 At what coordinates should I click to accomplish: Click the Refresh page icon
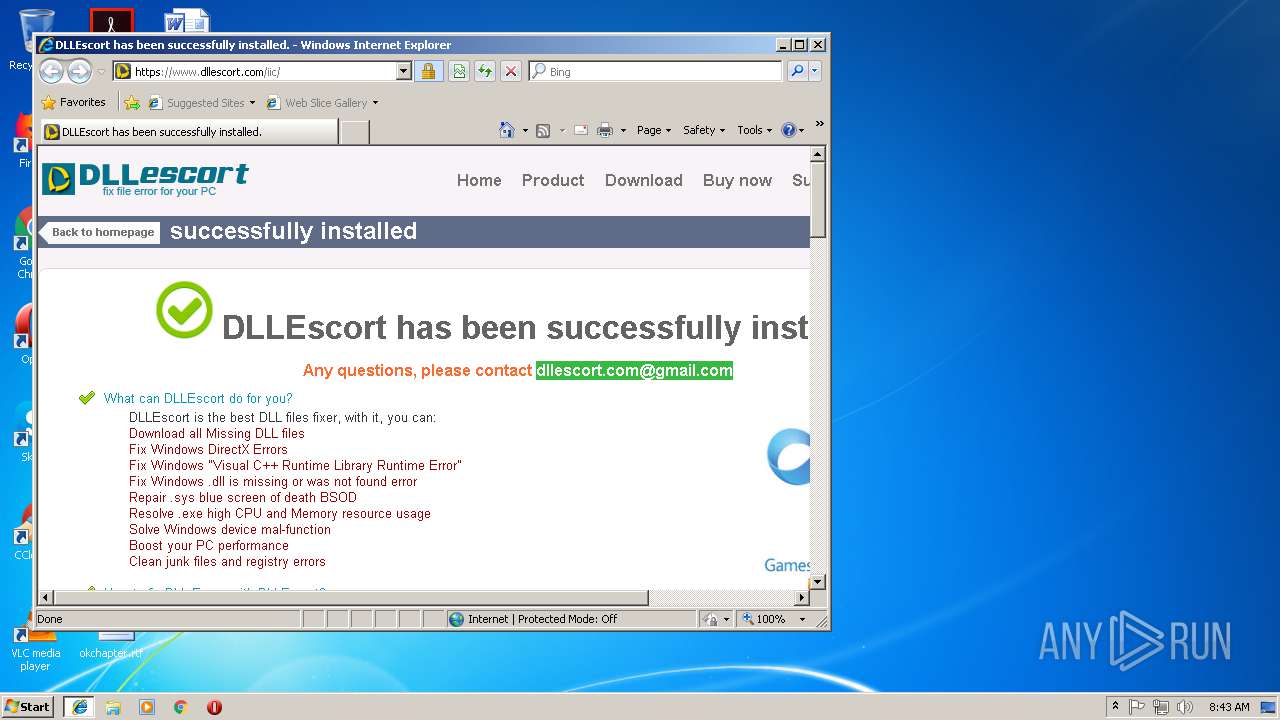[x=484, y=71]
